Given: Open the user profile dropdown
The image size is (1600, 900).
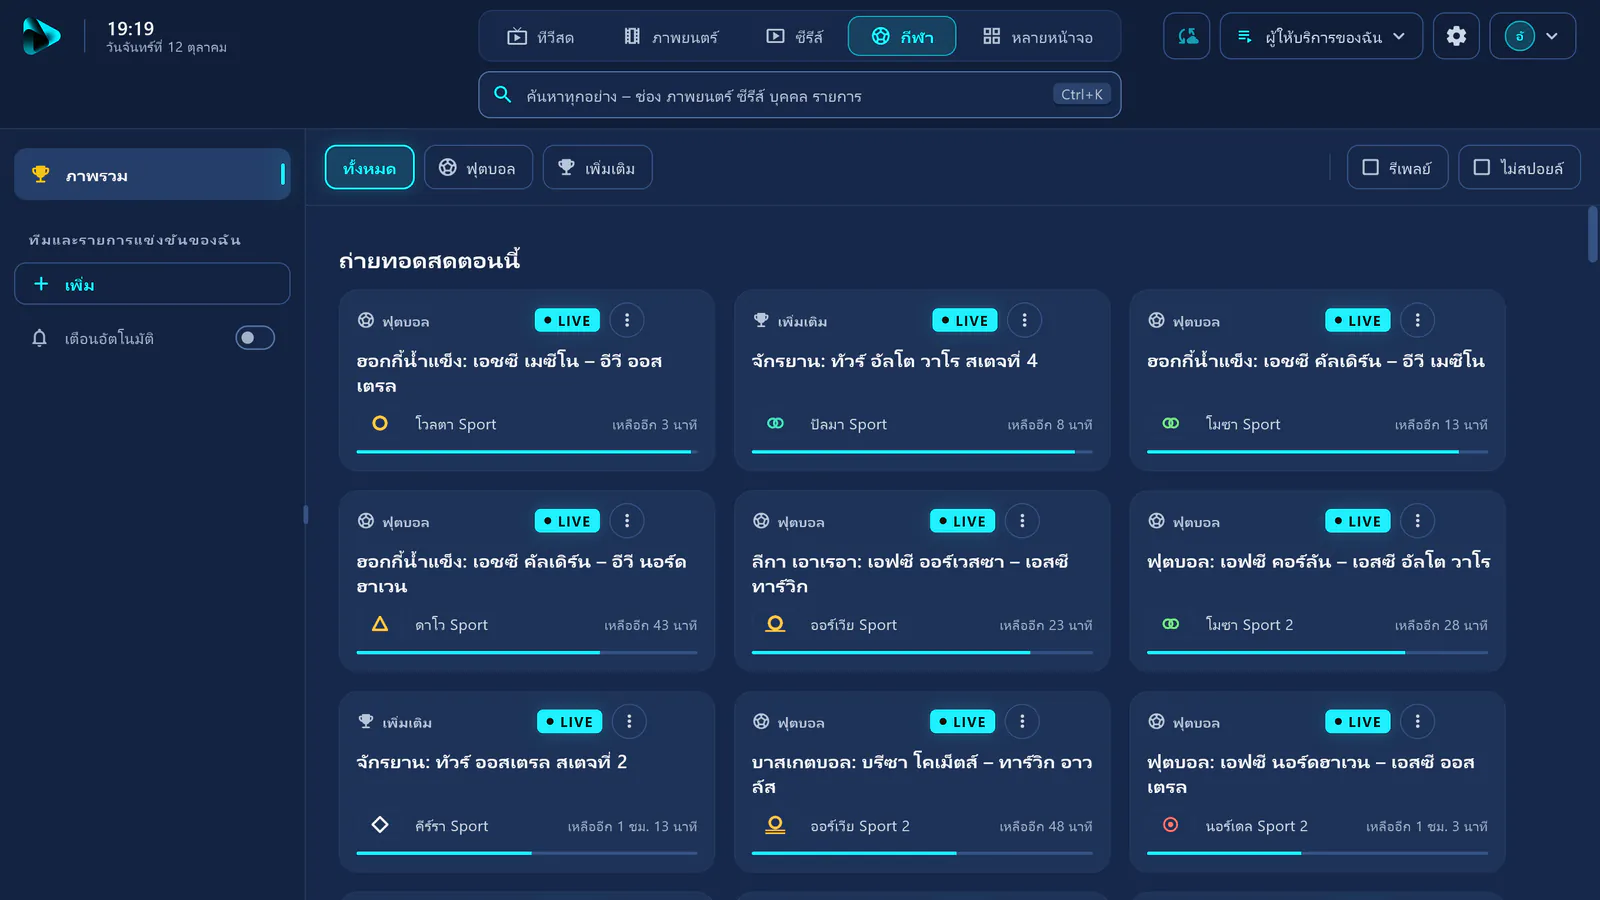Looking at the screenshot, I should [x=1532, y=36].
